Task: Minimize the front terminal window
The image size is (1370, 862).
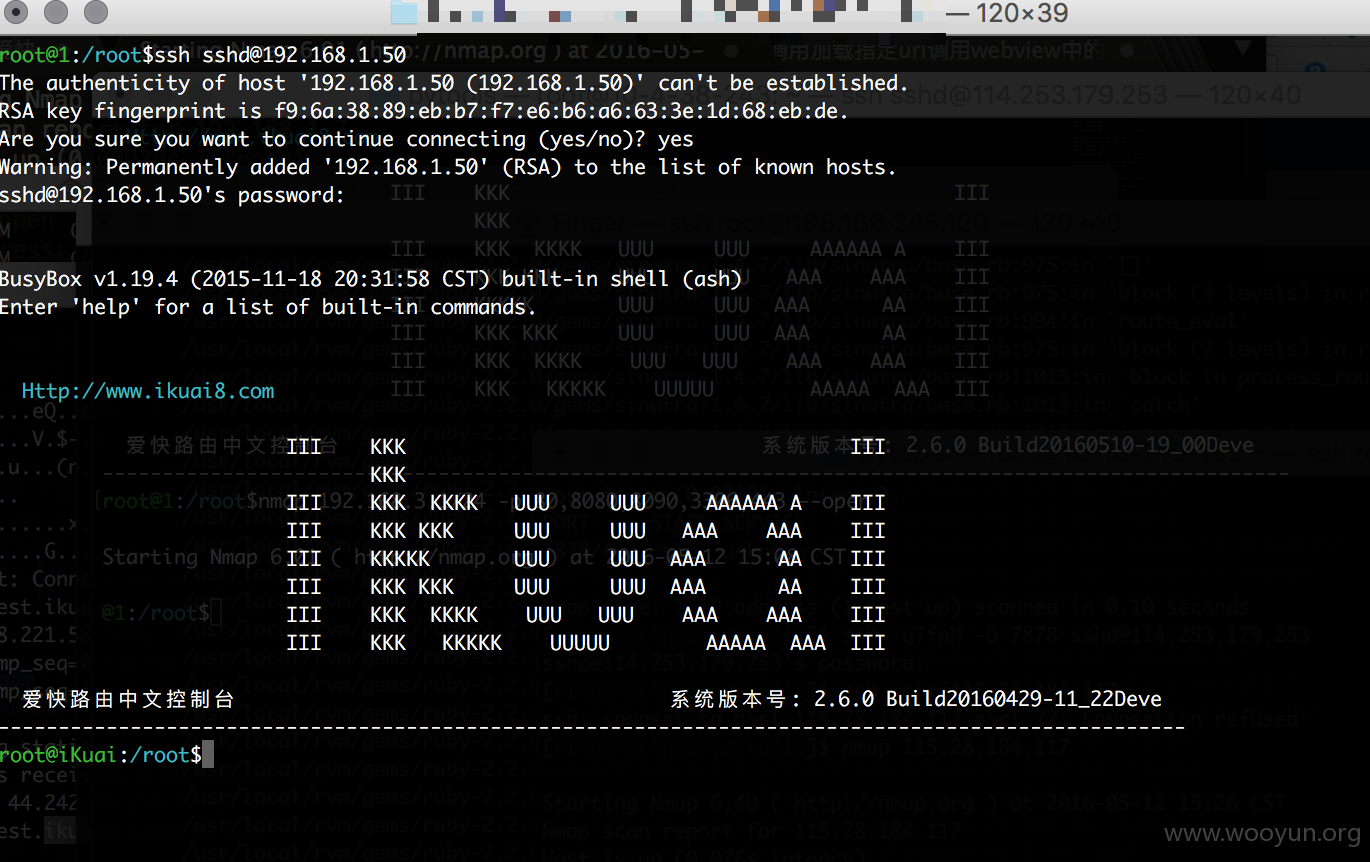Action: tap(56, 12)
